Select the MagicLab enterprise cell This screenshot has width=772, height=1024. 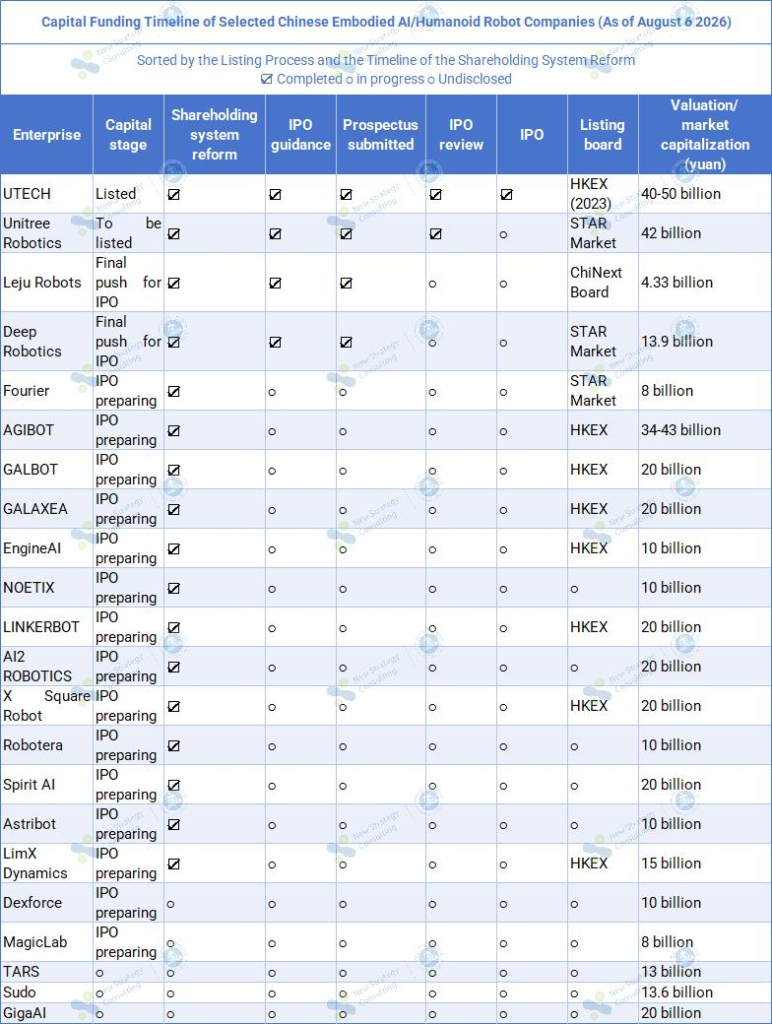[46, 942]
